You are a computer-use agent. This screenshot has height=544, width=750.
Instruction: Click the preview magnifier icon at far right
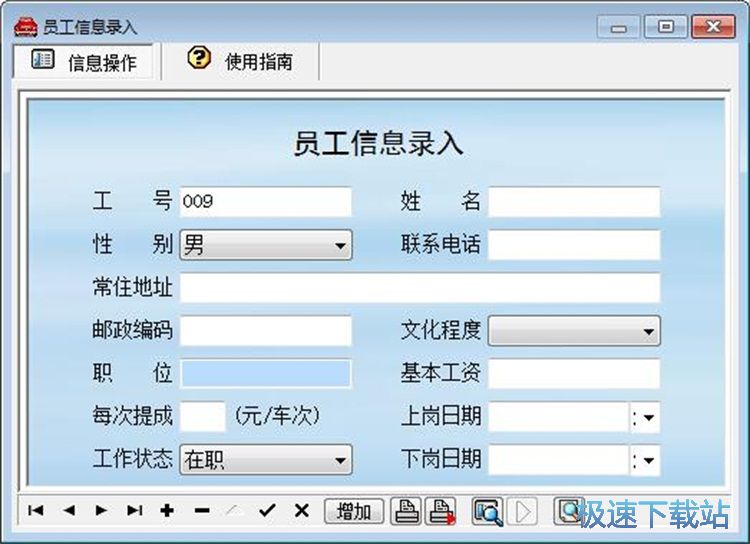pos(568,511)
